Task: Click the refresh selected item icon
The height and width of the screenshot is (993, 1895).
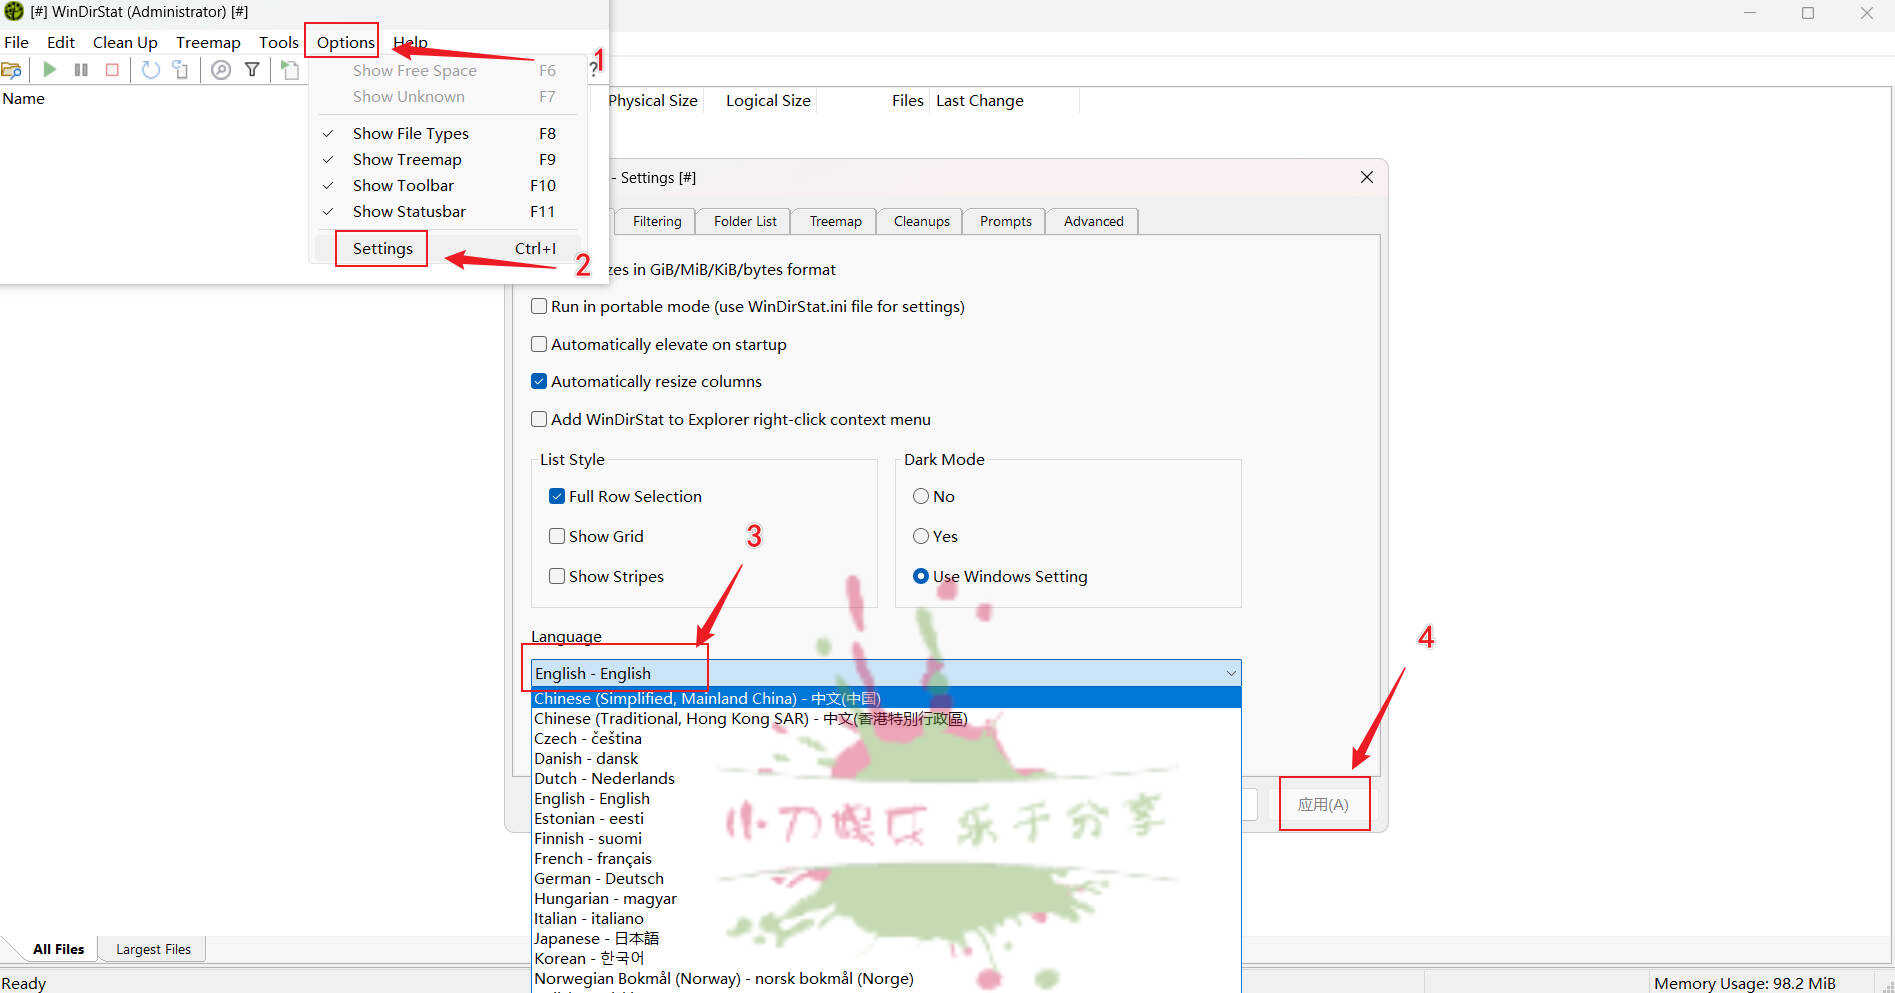Action: coord(180,70)
